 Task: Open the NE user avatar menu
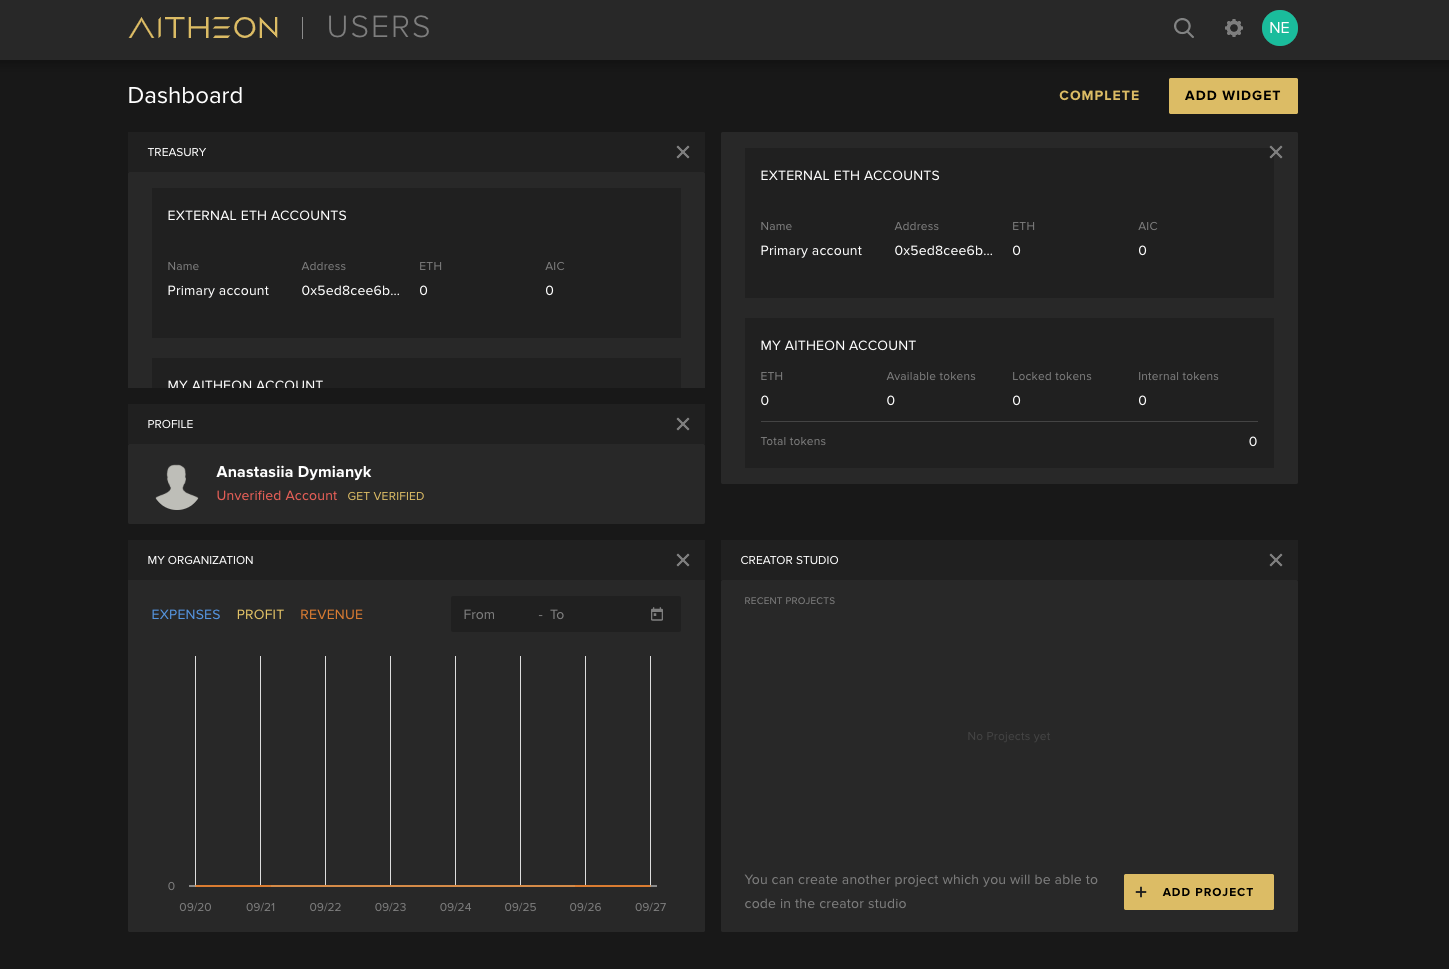(x=1280, y=28)
